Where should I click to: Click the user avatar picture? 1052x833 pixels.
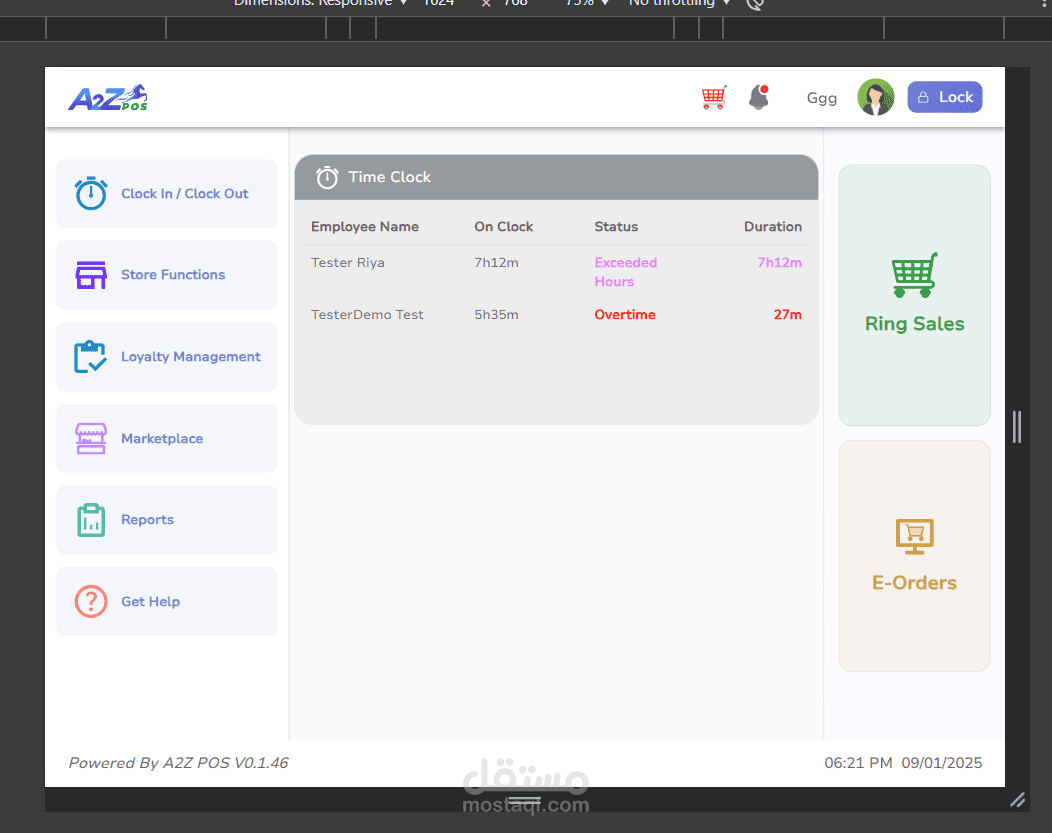[x=876, y=97]
